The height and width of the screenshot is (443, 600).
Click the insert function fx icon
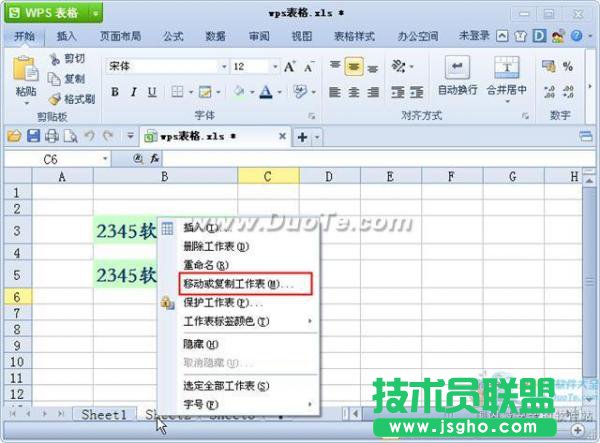155,158
